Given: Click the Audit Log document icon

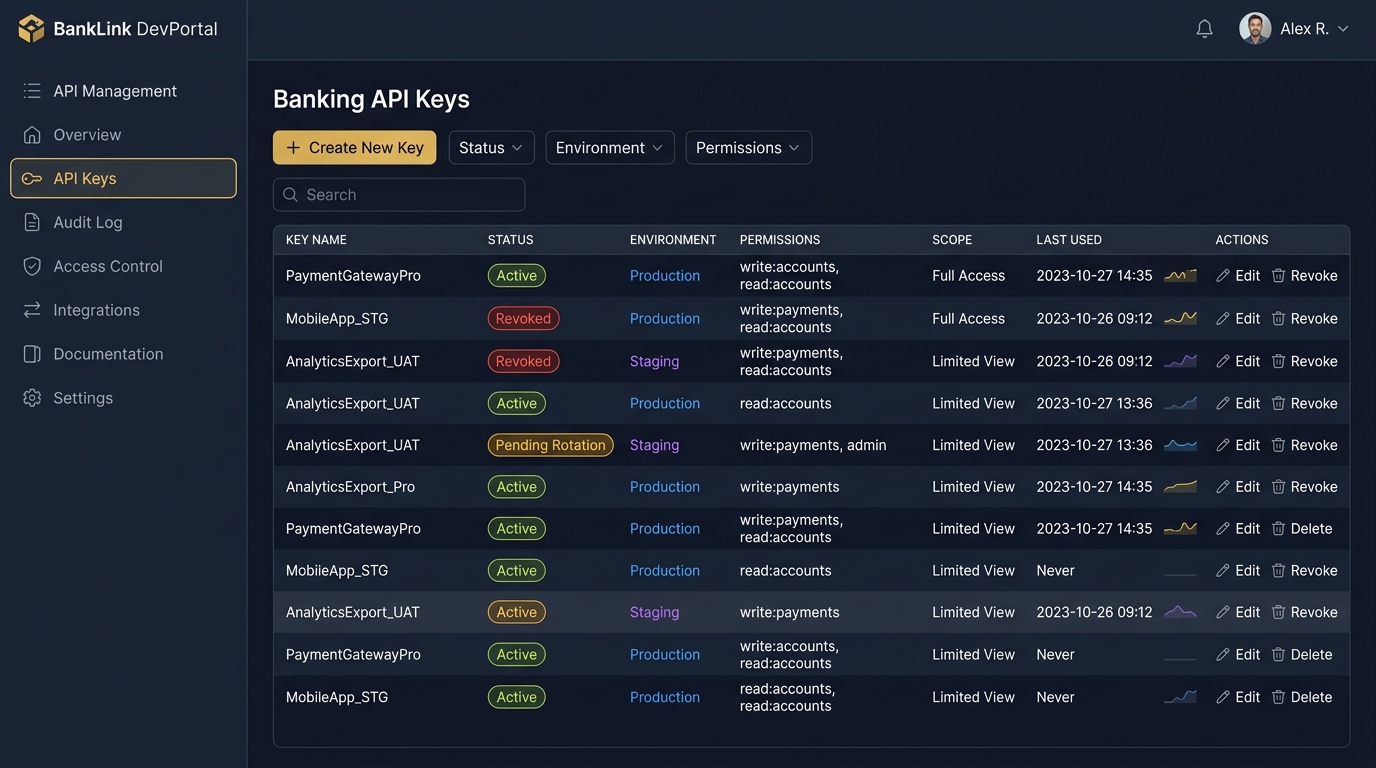Looking at the screenshot, I should coord(32,222).
